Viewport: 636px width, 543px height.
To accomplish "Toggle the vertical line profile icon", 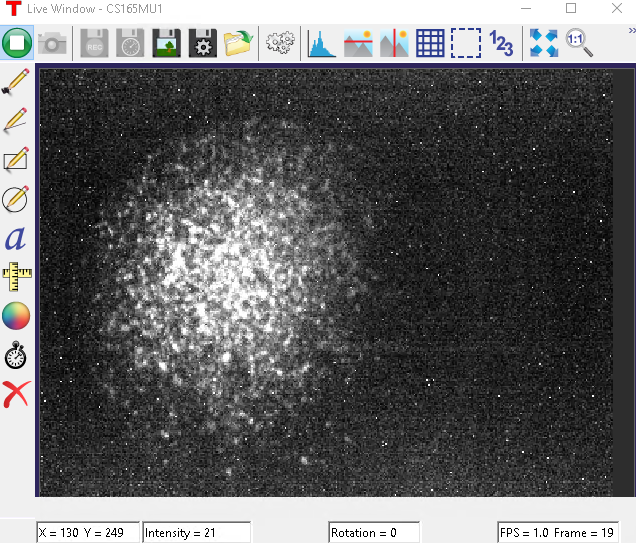I will click(x=394, y=43).
